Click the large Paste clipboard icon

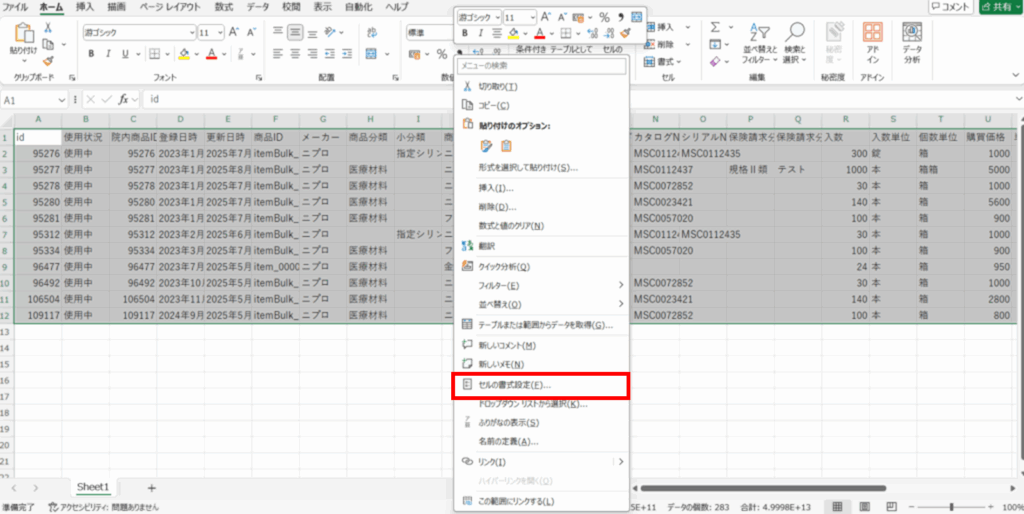click(x=24, y=33)
